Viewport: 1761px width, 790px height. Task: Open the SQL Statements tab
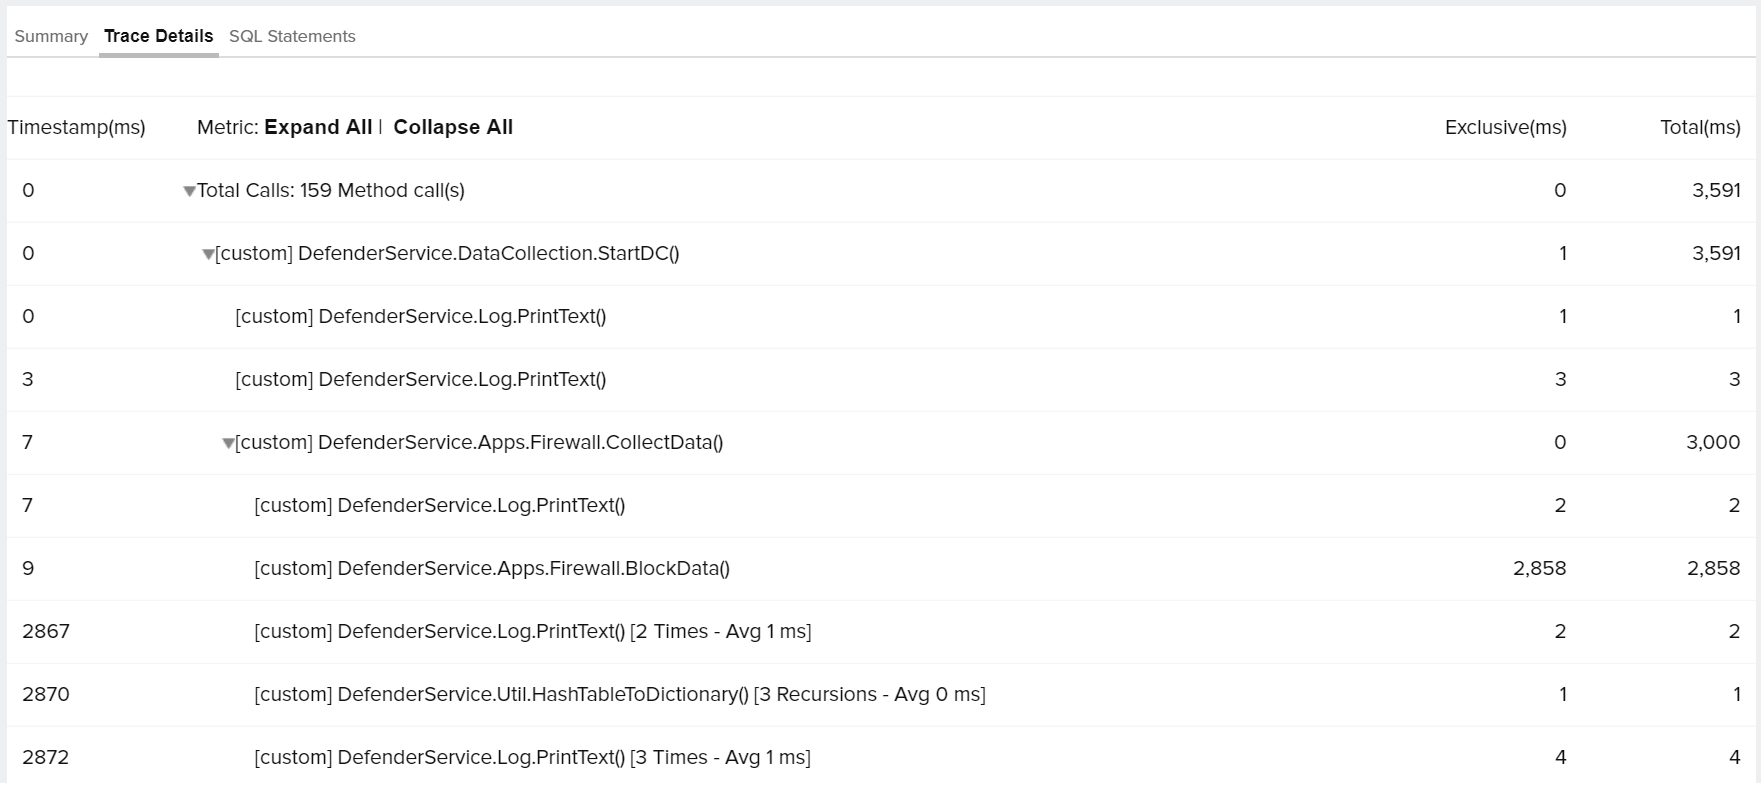point(292,36)
